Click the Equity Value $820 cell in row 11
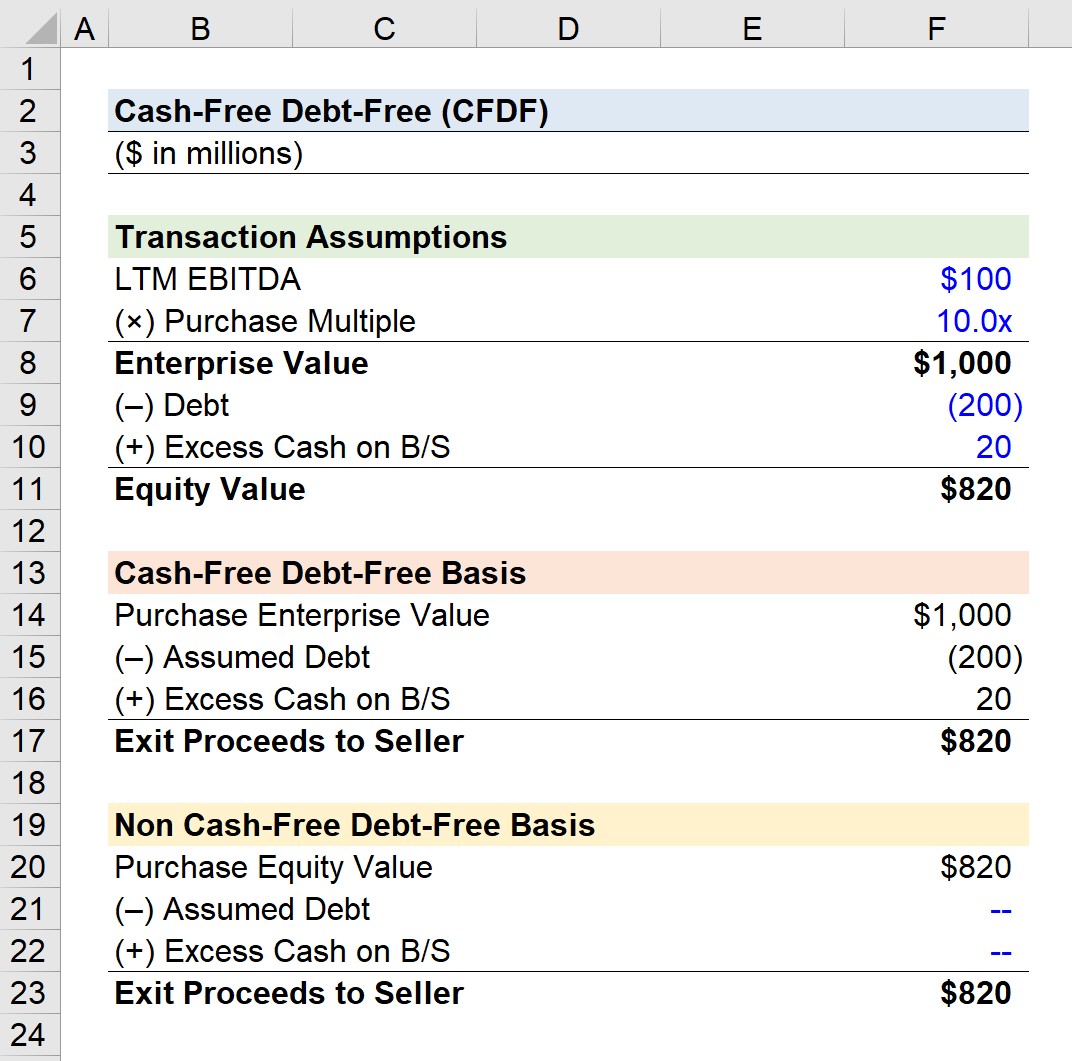1072x1061 pixels. [x=936, y=489]
